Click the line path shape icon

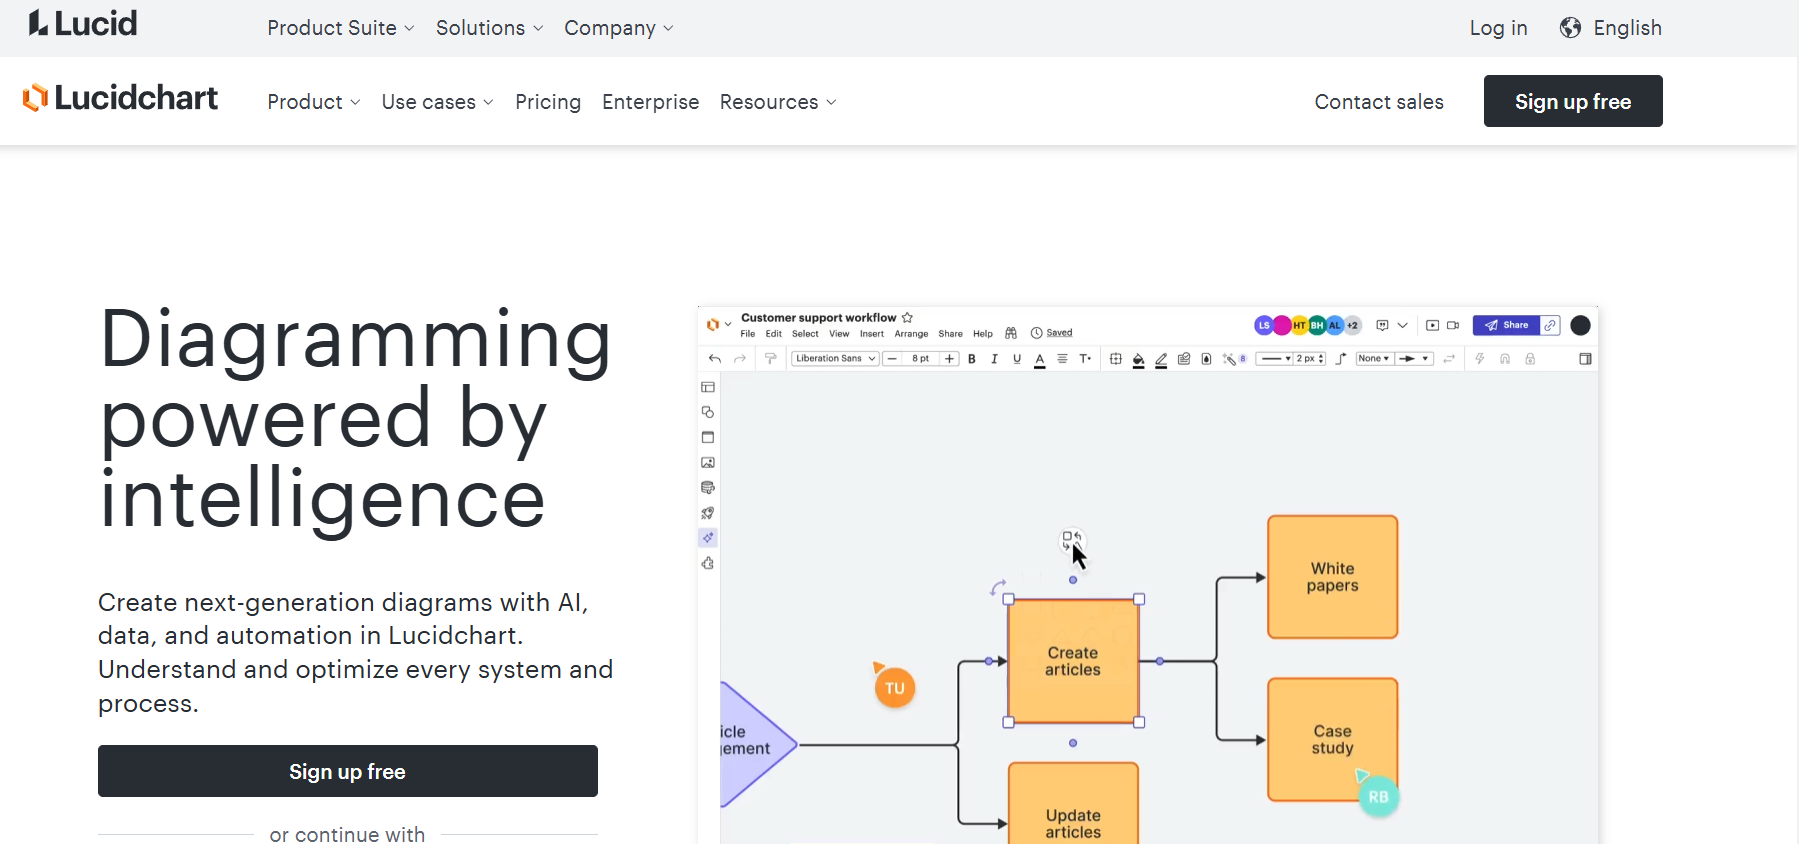pos(1341,359)
